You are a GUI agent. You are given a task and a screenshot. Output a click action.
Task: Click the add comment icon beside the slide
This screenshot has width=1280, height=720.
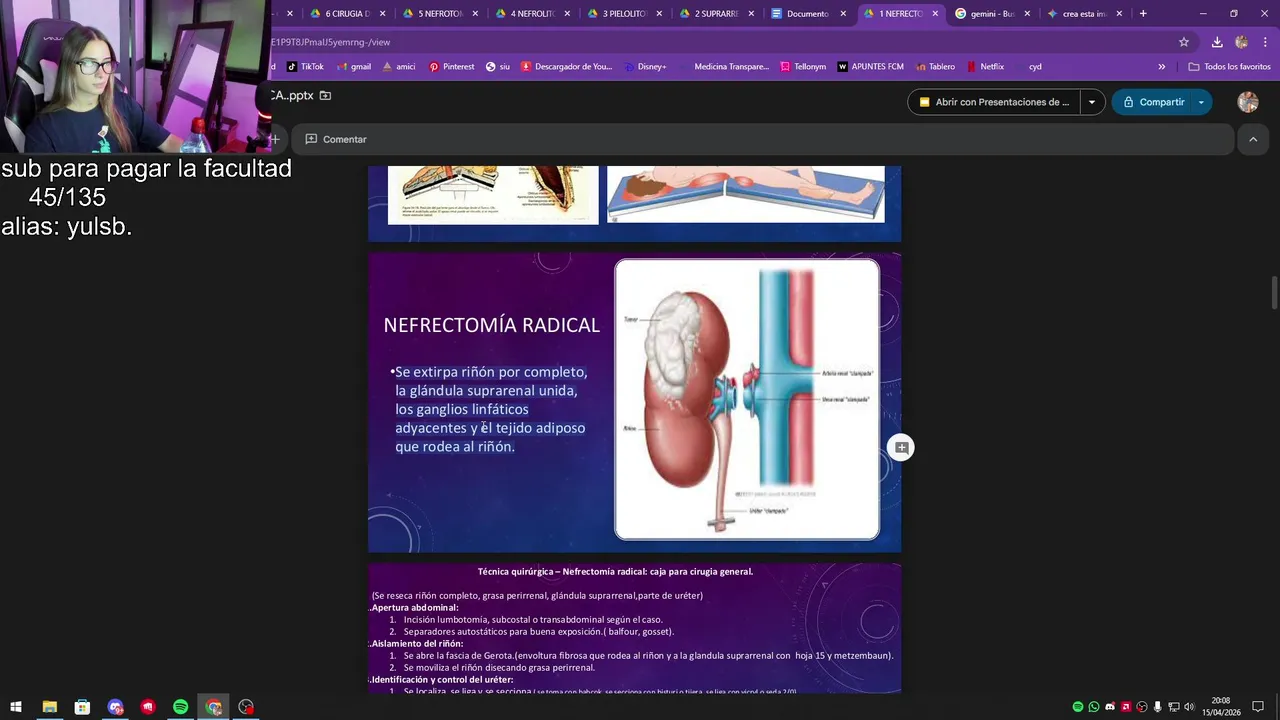tap(901, 448)
